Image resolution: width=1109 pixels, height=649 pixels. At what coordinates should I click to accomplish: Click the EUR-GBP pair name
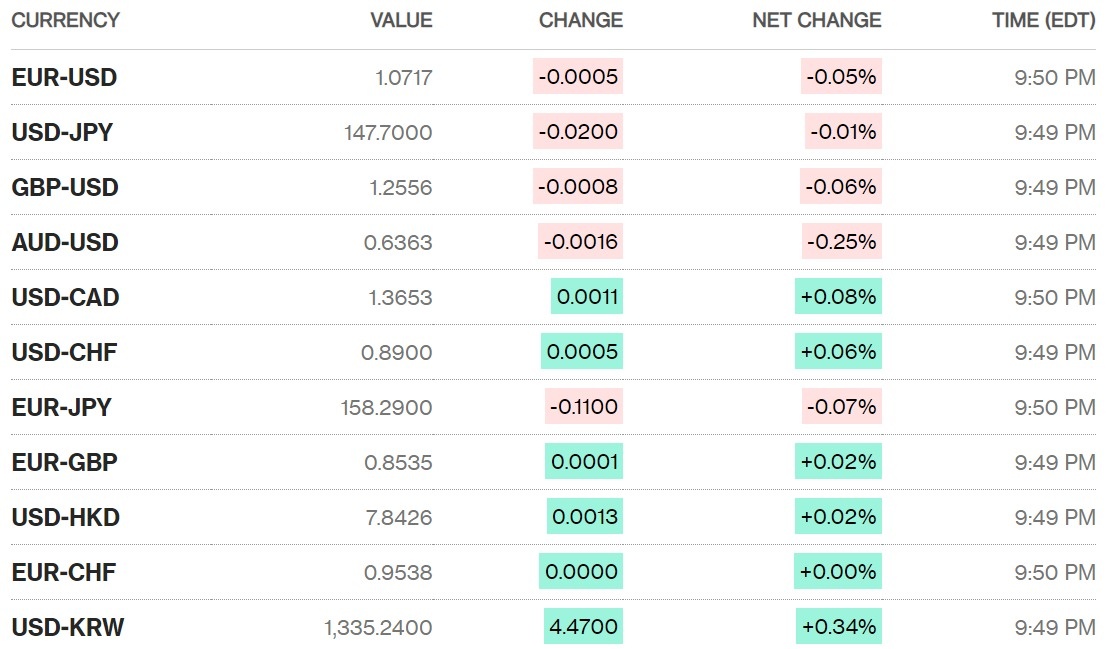[64, 462]
